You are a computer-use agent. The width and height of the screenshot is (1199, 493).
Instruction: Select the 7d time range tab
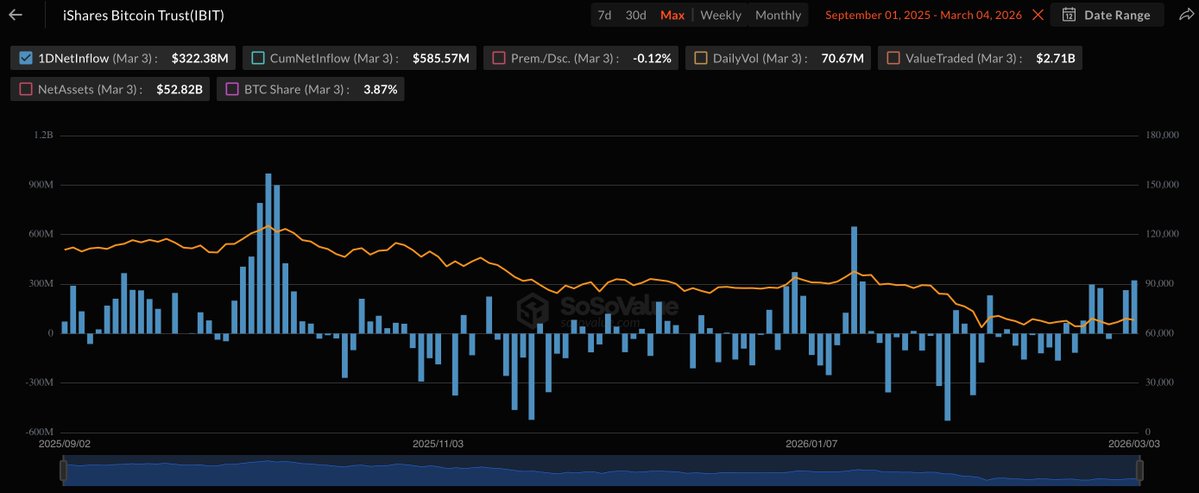[x=604, y=15]
